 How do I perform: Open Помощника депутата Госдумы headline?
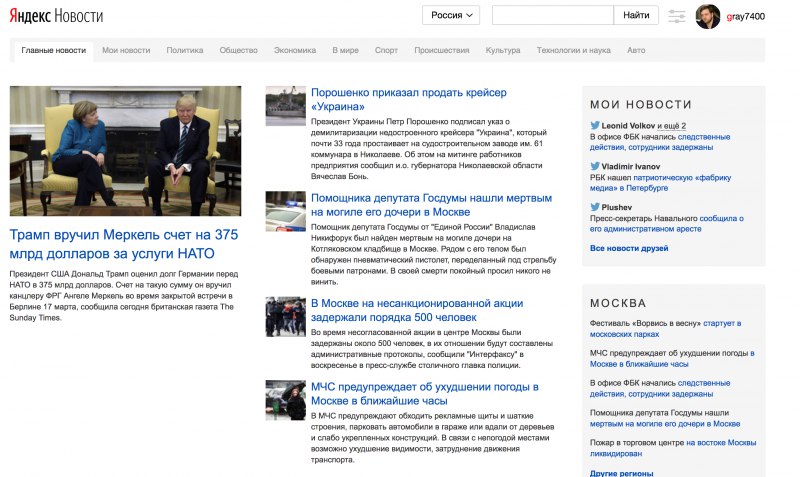pos(431,205)
